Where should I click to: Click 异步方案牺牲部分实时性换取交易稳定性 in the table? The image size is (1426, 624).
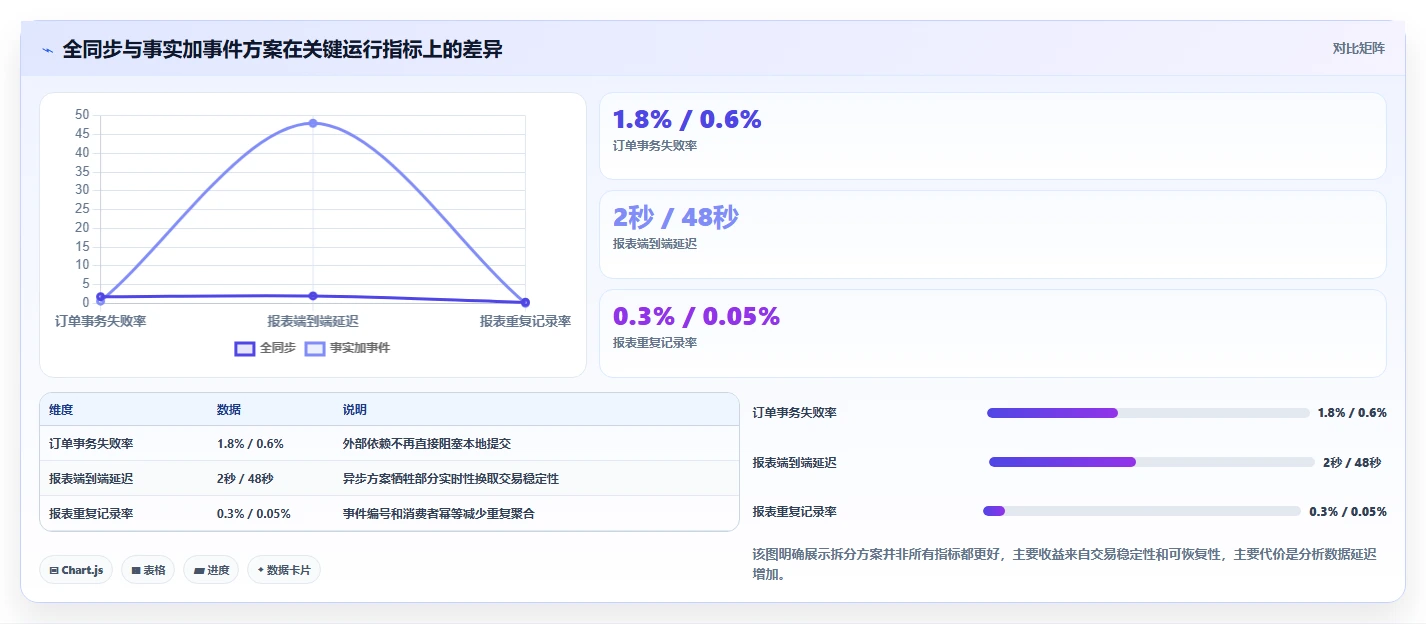pyautogui.click(x=451, y=478)
